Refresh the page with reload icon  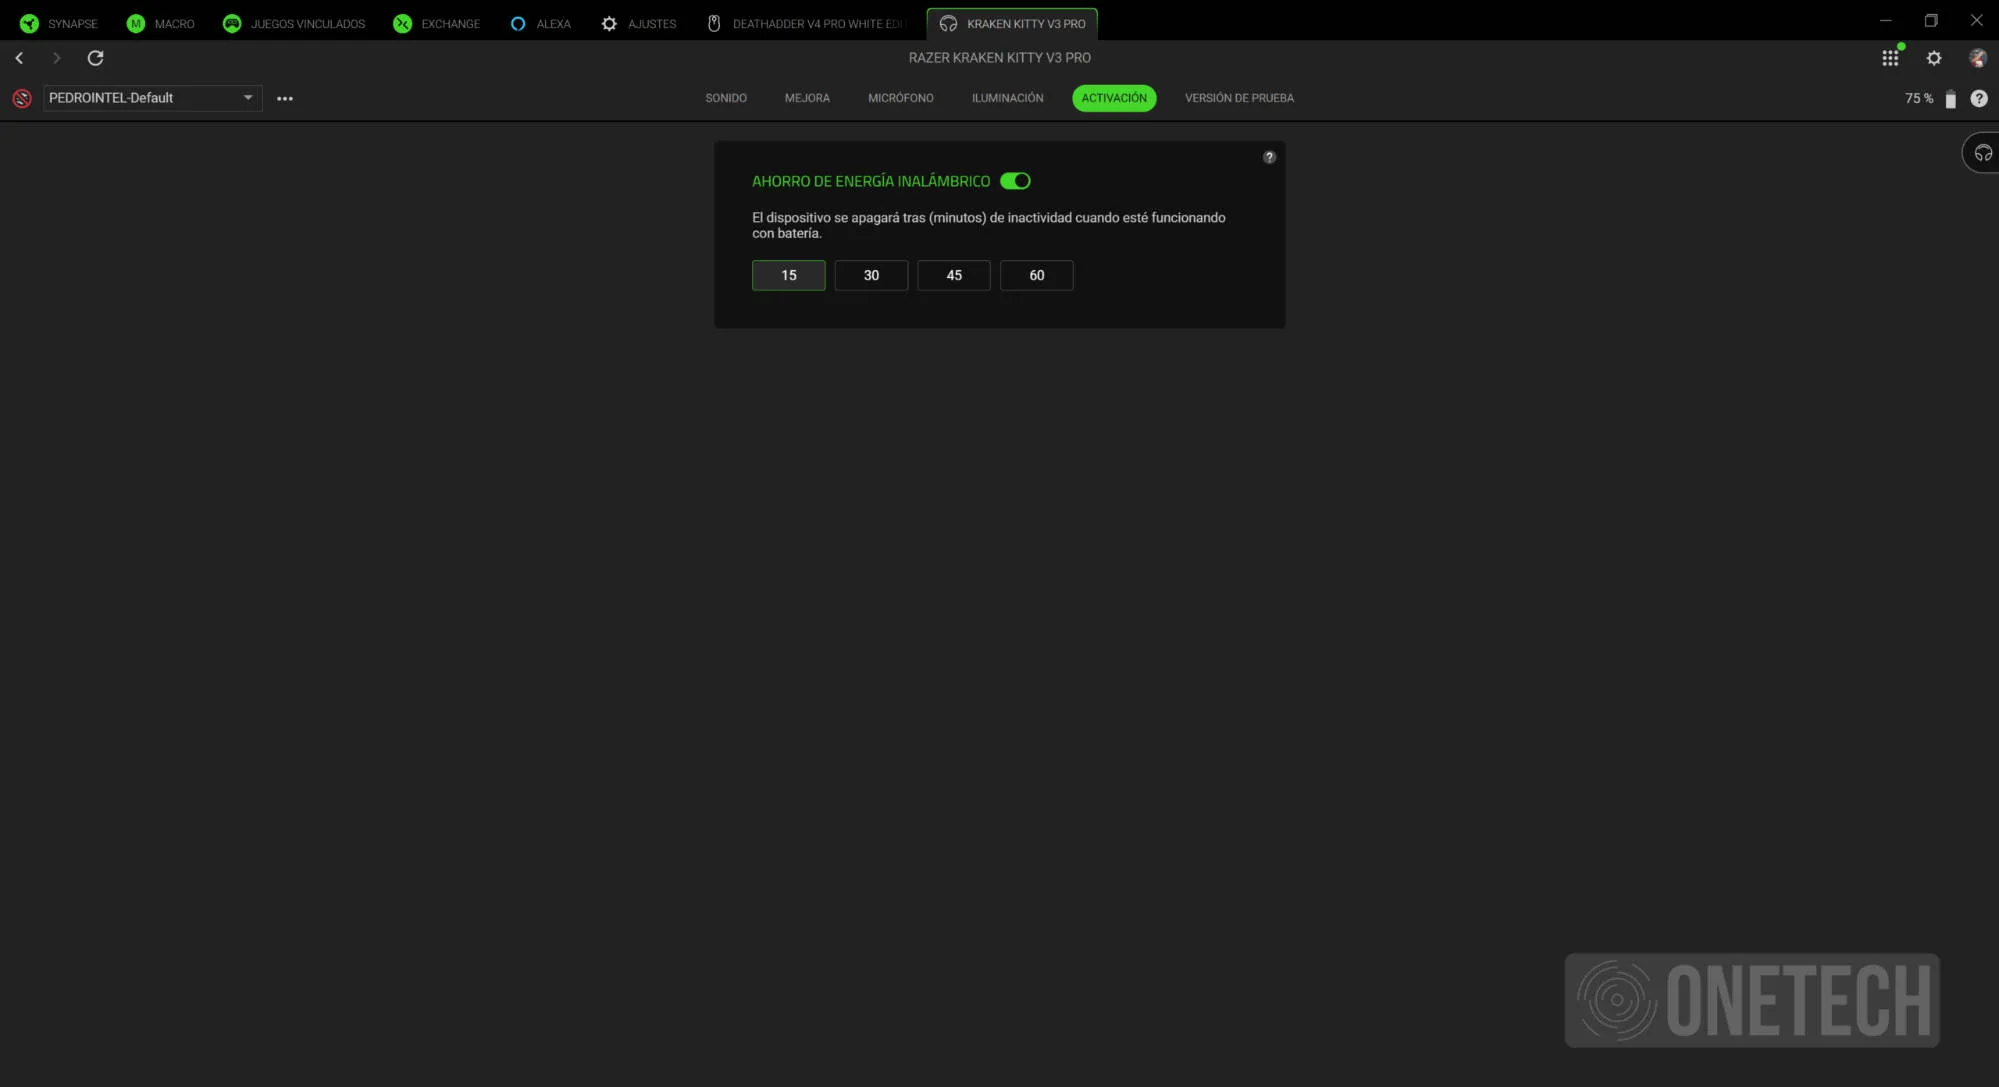coord(95,58)
